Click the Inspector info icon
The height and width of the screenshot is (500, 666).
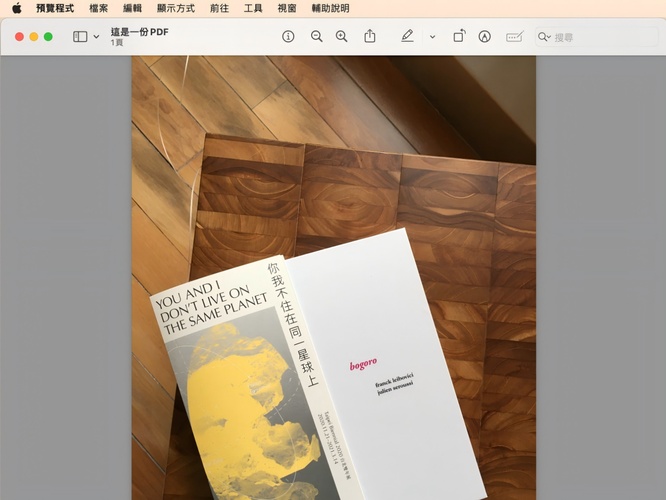(x=288, y=36)
